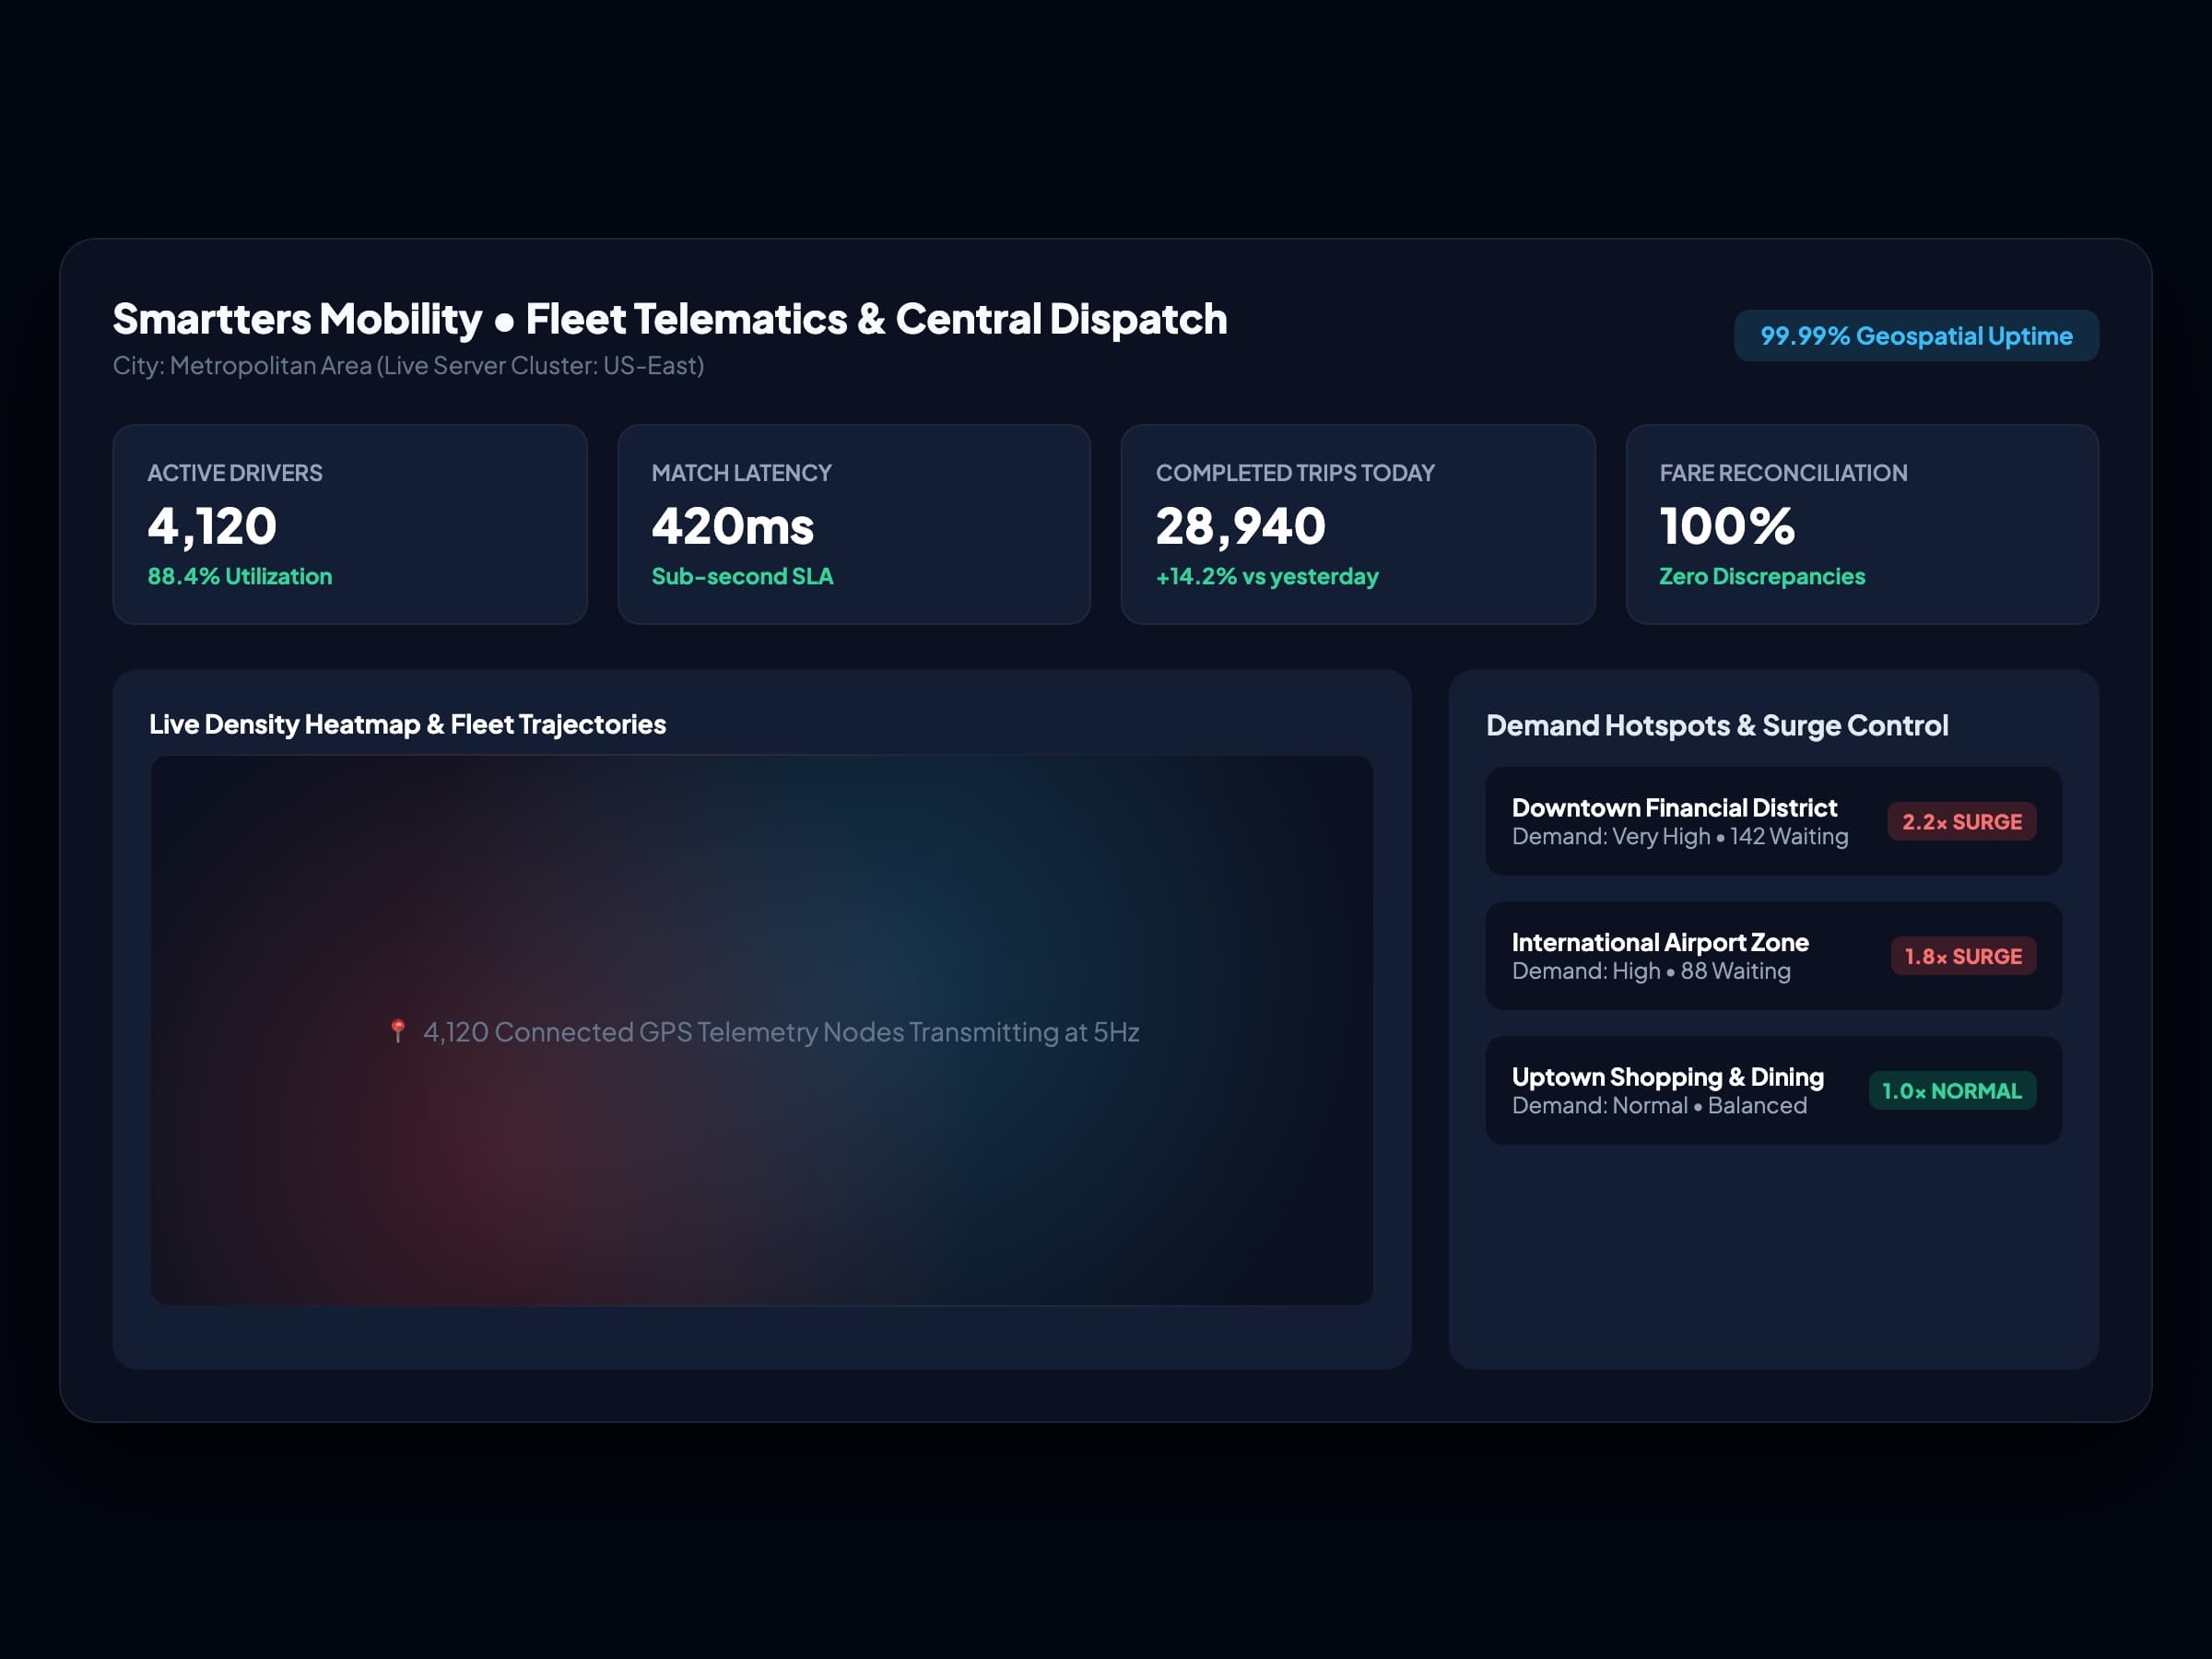Click the Zero Discrepancies label
Screen dimensions: 2212x1659
coord(1761,576)
